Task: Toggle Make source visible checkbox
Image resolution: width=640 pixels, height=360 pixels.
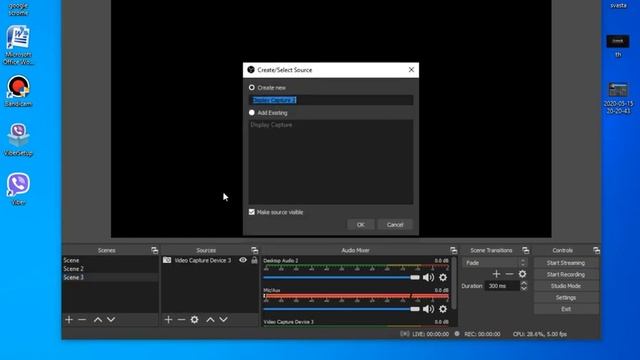Action: tap(251, 212)
